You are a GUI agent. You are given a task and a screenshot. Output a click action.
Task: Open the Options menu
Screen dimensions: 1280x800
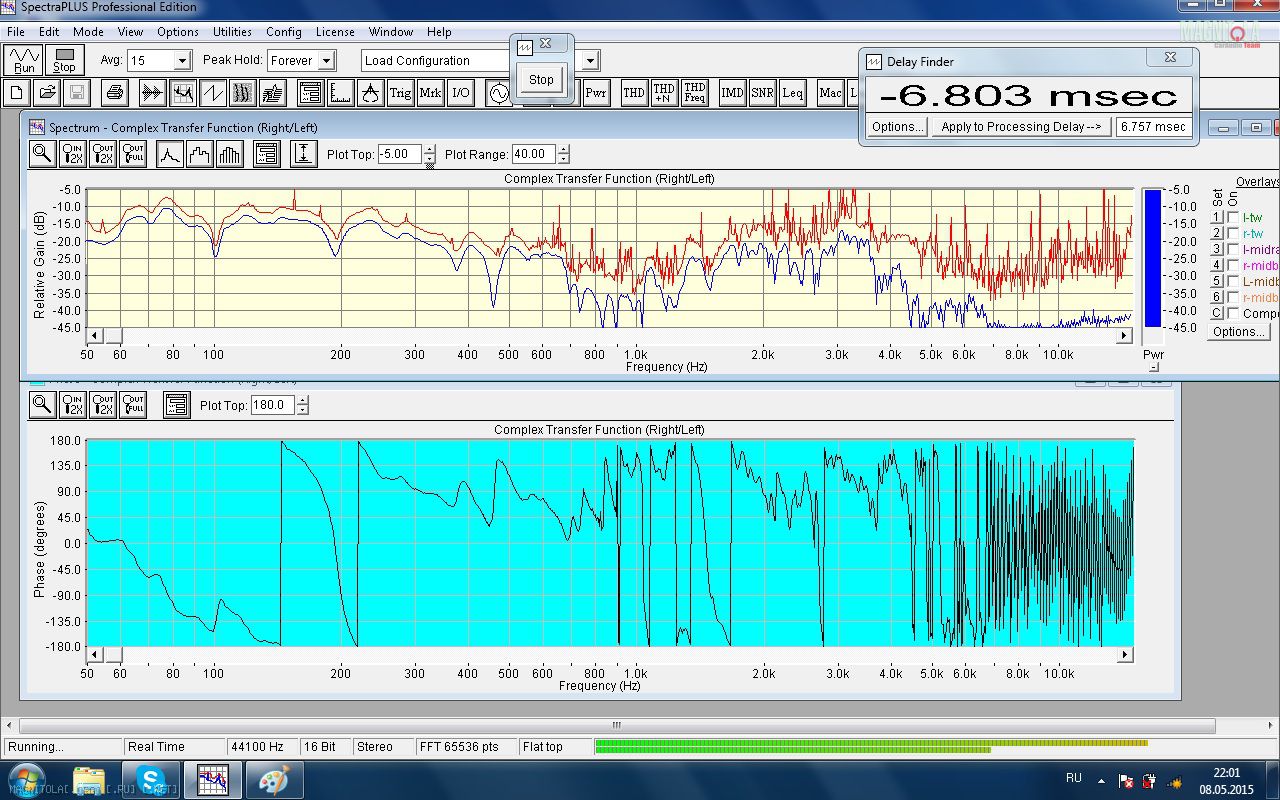click(x=178, y=32)
